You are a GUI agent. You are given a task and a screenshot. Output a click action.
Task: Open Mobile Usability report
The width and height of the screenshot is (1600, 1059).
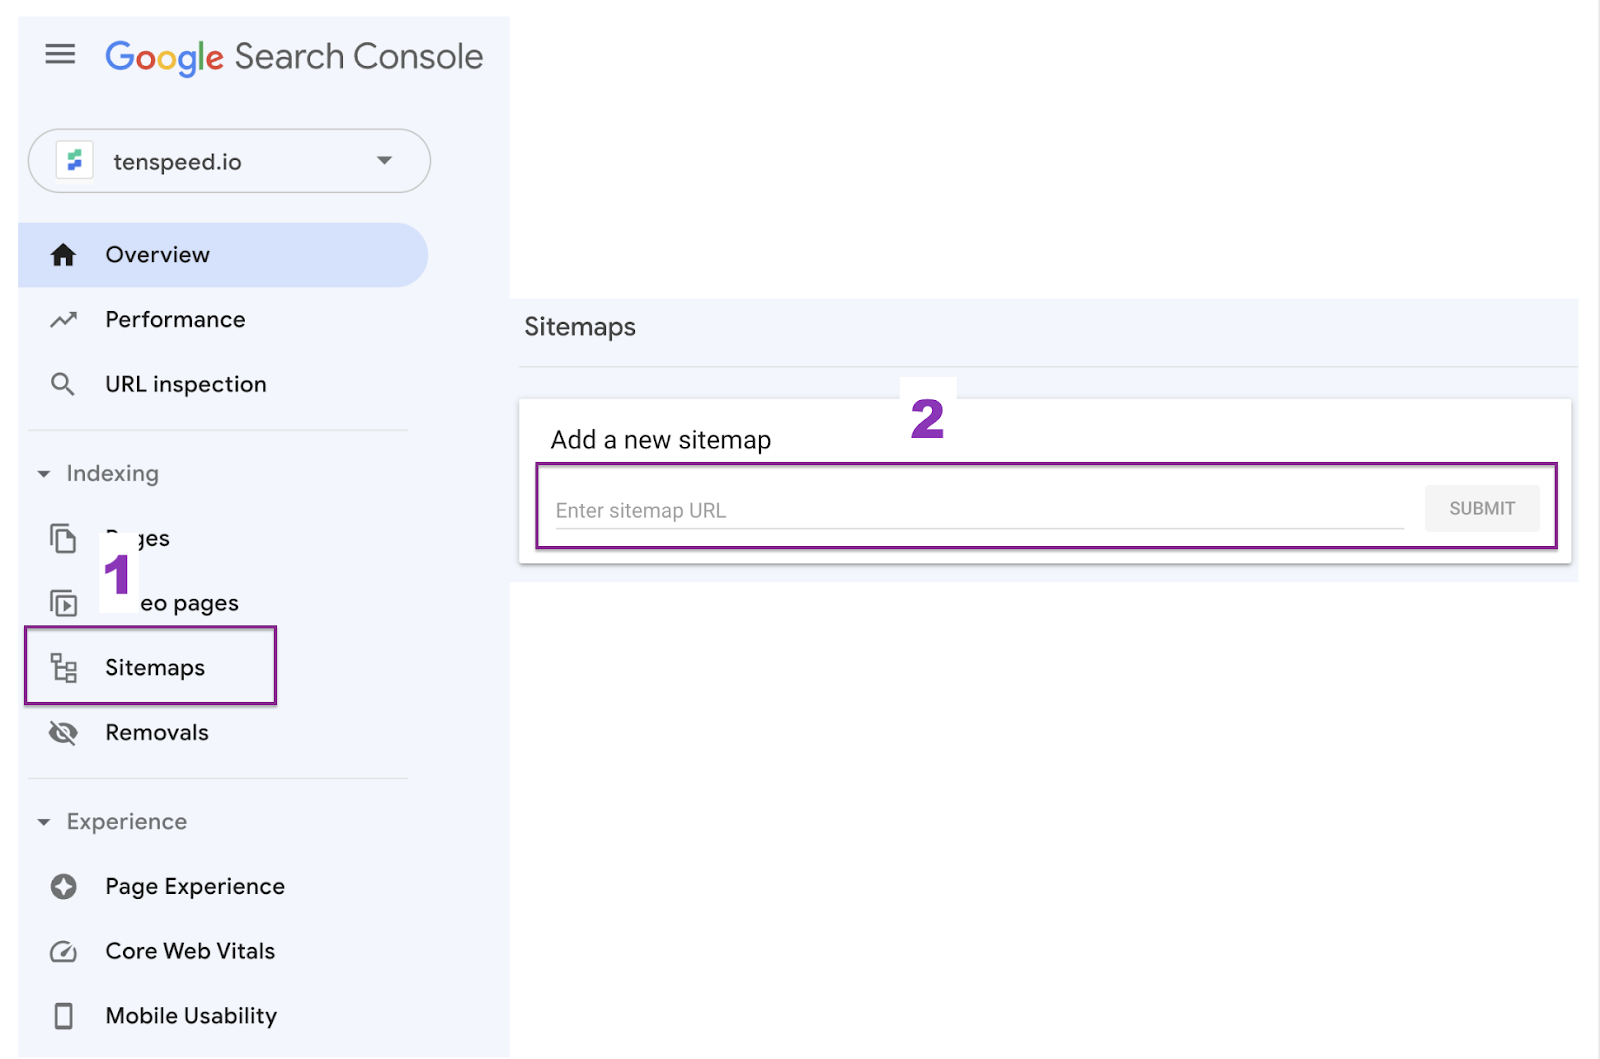191,1016
